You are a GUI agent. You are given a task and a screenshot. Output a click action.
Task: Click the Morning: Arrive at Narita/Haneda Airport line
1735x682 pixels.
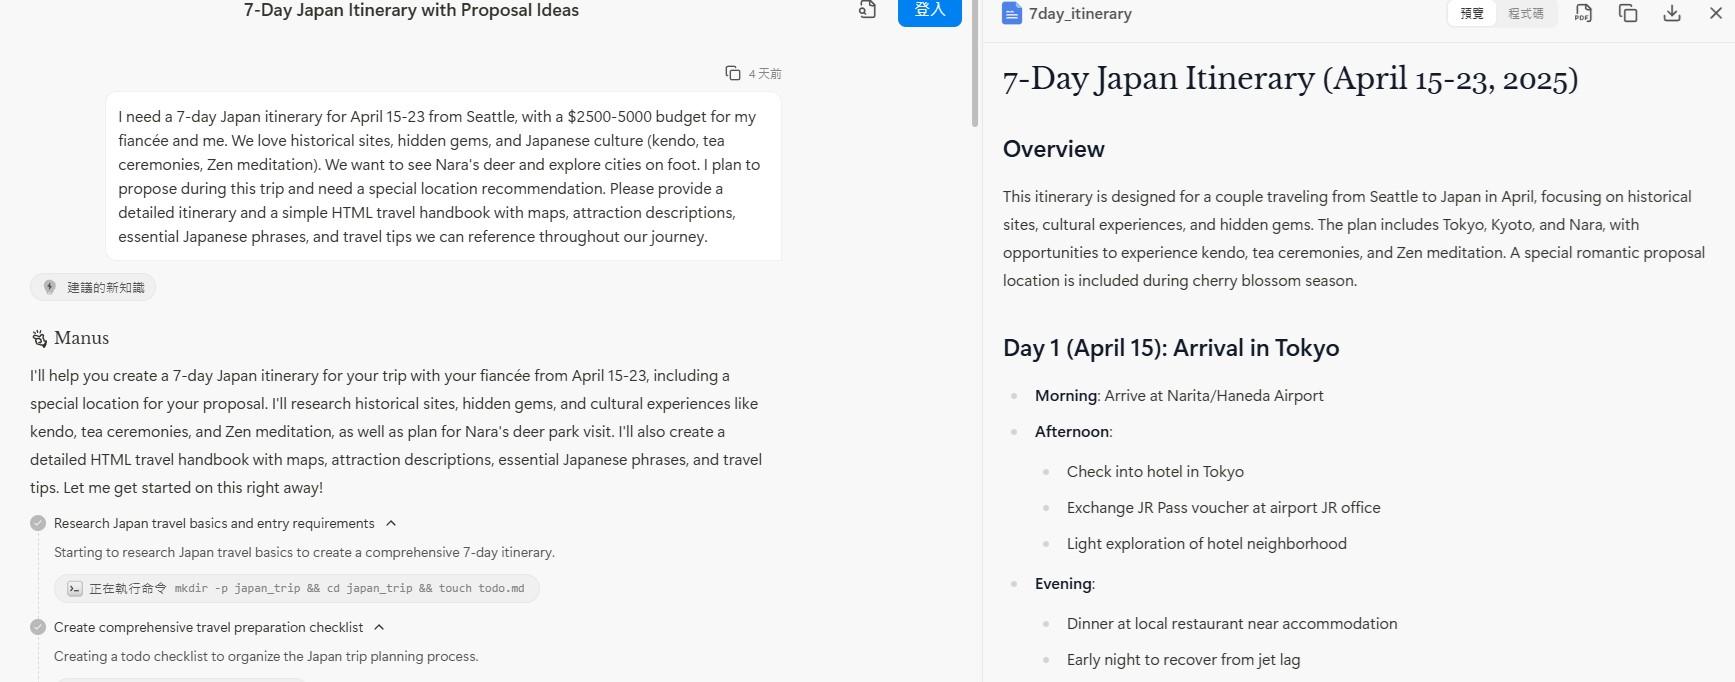pyautogui.click(x=1179, y=396)
